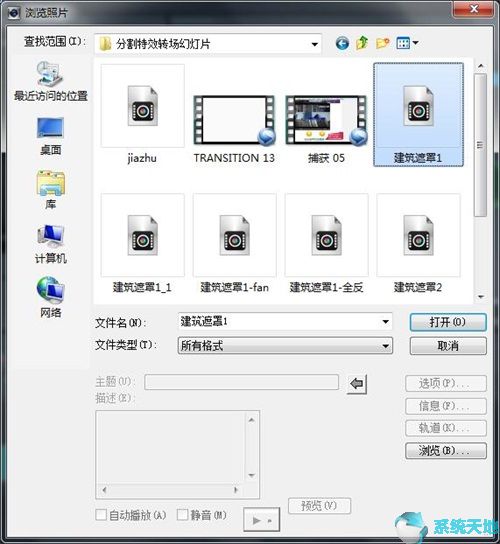Open Network (网络) location
The width and height of the screenshot is (500, 544).
(x=51, y=298)
